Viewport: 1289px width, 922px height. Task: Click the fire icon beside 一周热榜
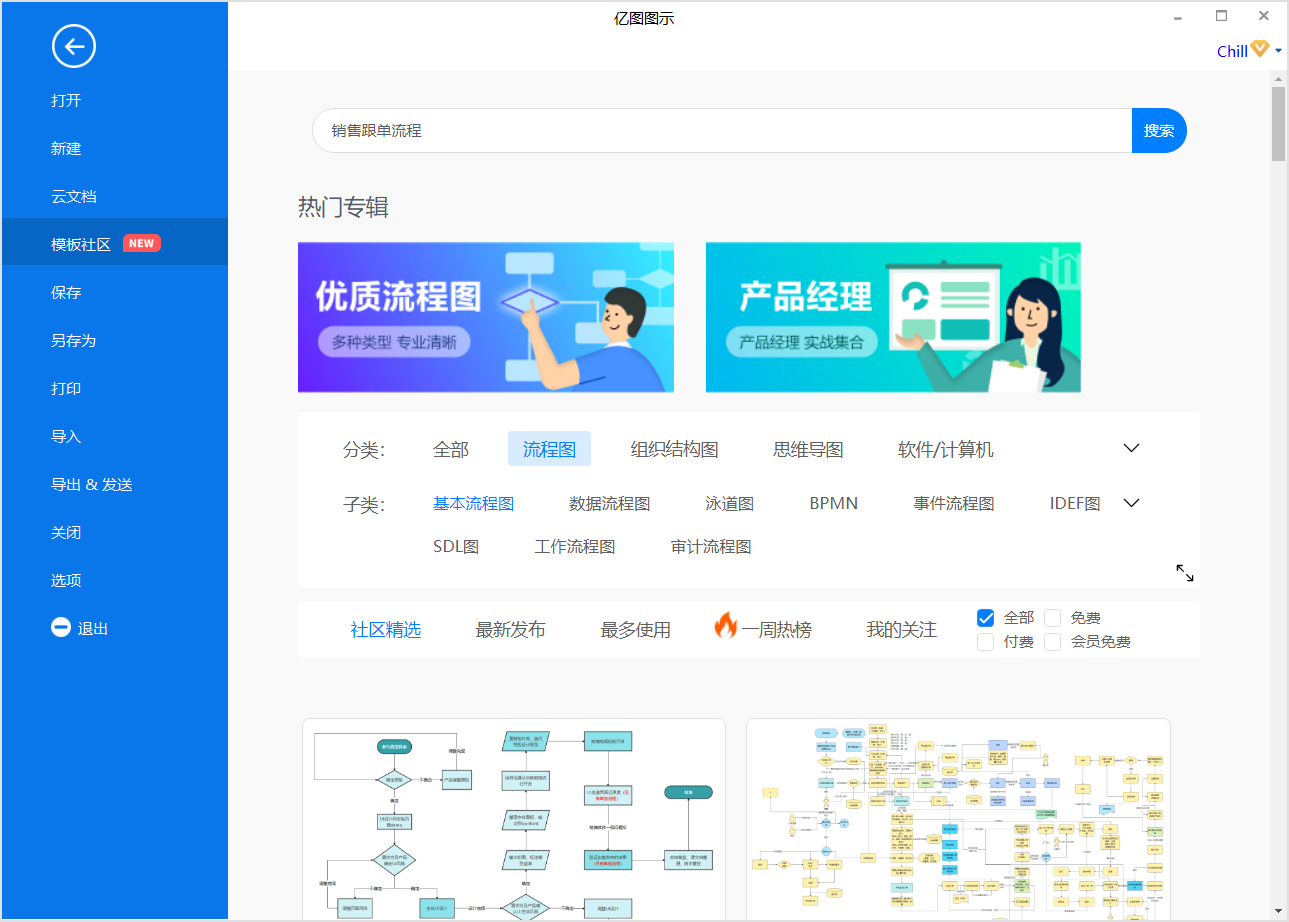pos(726,626)
